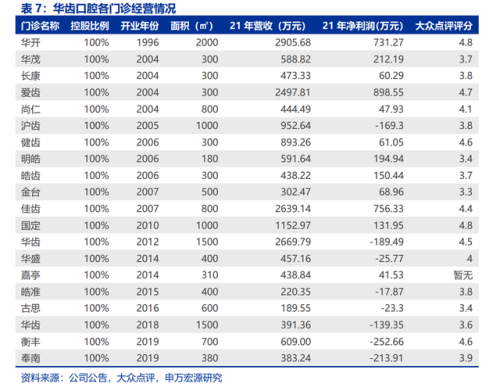The height and width of the screenshot is (391, 500).
Task: Select the 明皓 area value 180
Action: 210,159
